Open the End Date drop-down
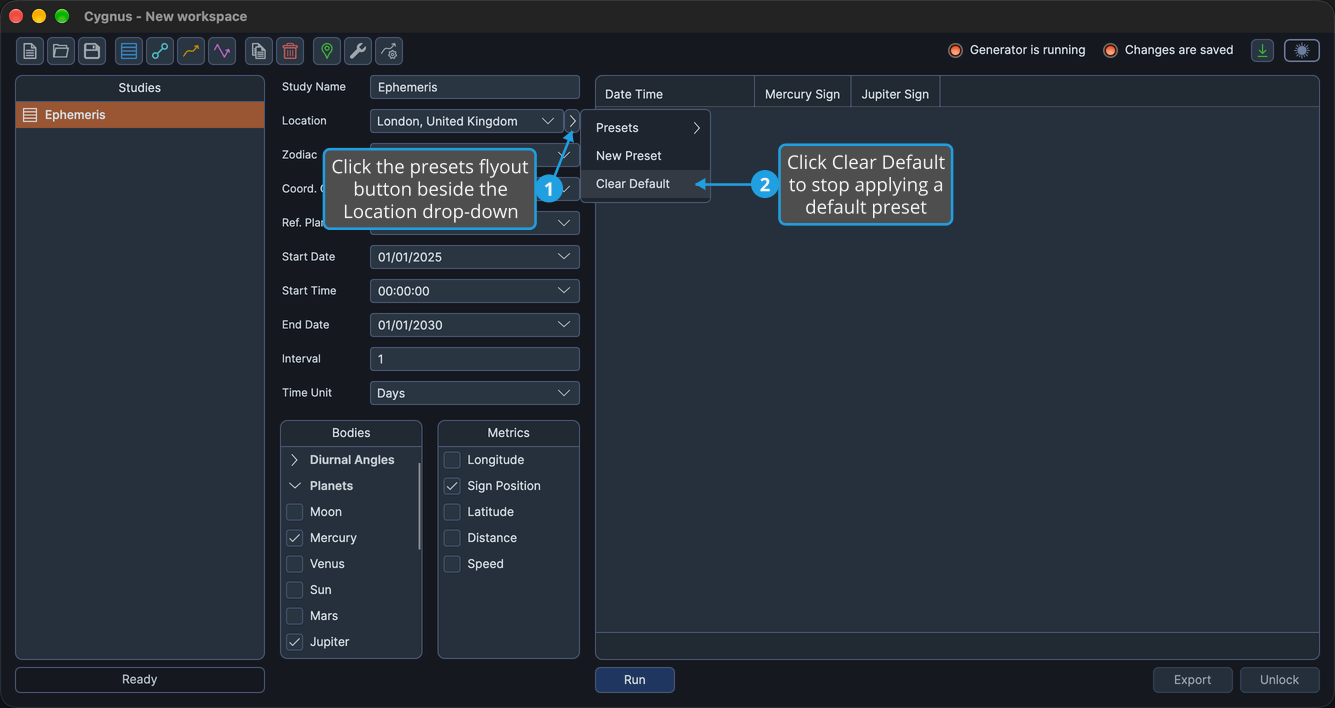1335x708 pixels. pyautogui.click(x=474, y=325)
